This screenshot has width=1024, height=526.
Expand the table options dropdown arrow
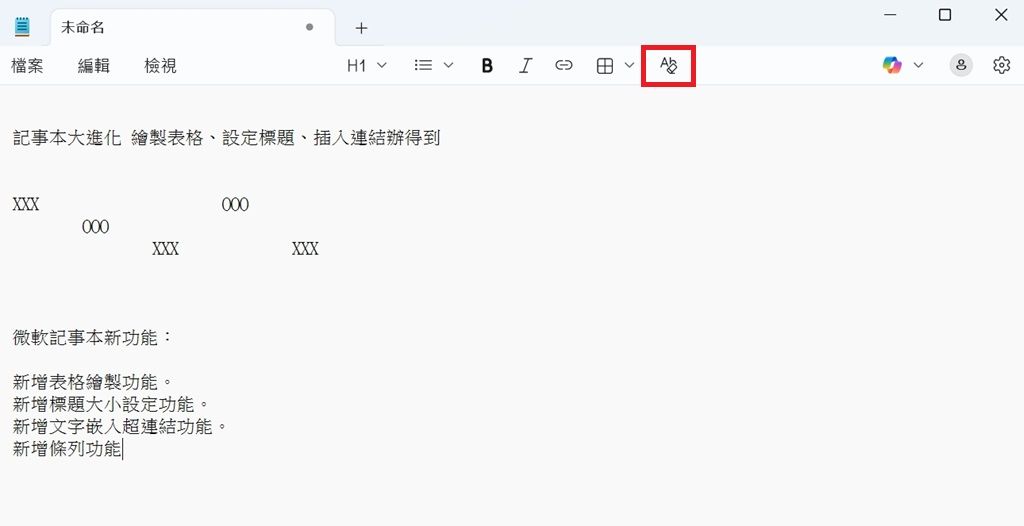pos(630,65)
